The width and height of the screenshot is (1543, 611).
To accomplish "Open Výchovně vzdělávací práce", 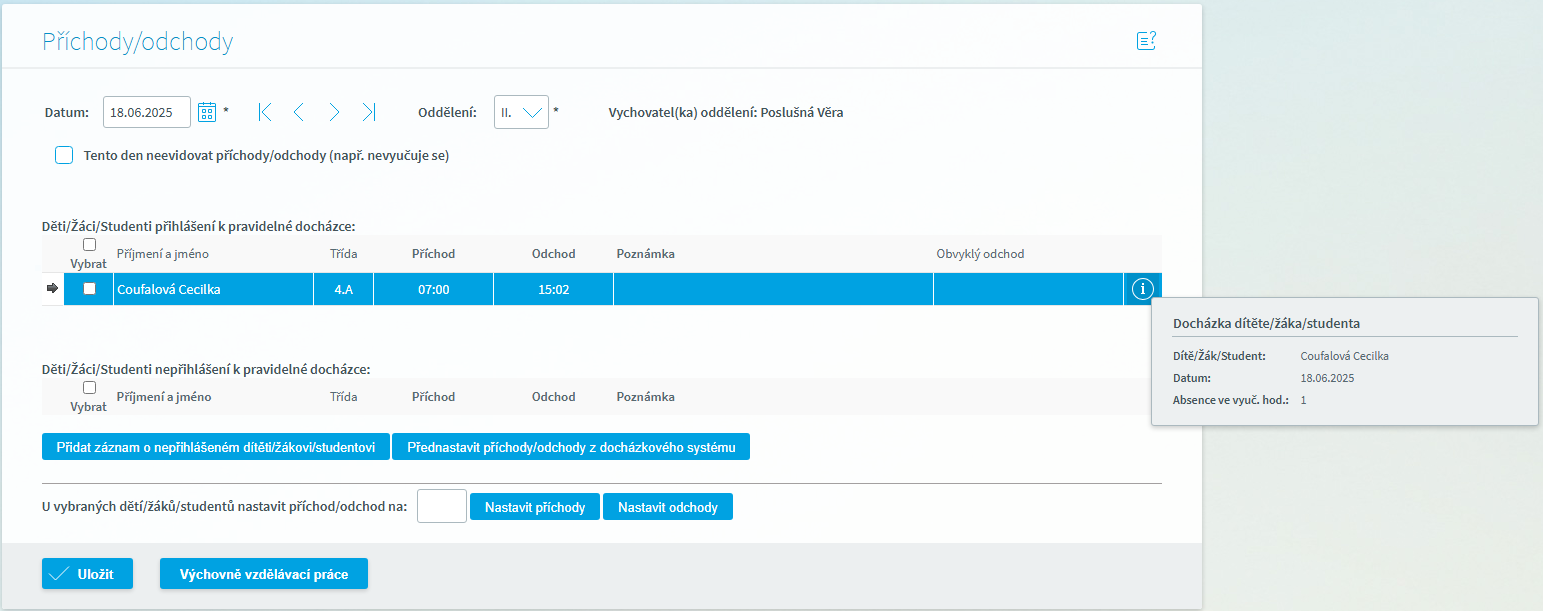I will tap(264, 574).
